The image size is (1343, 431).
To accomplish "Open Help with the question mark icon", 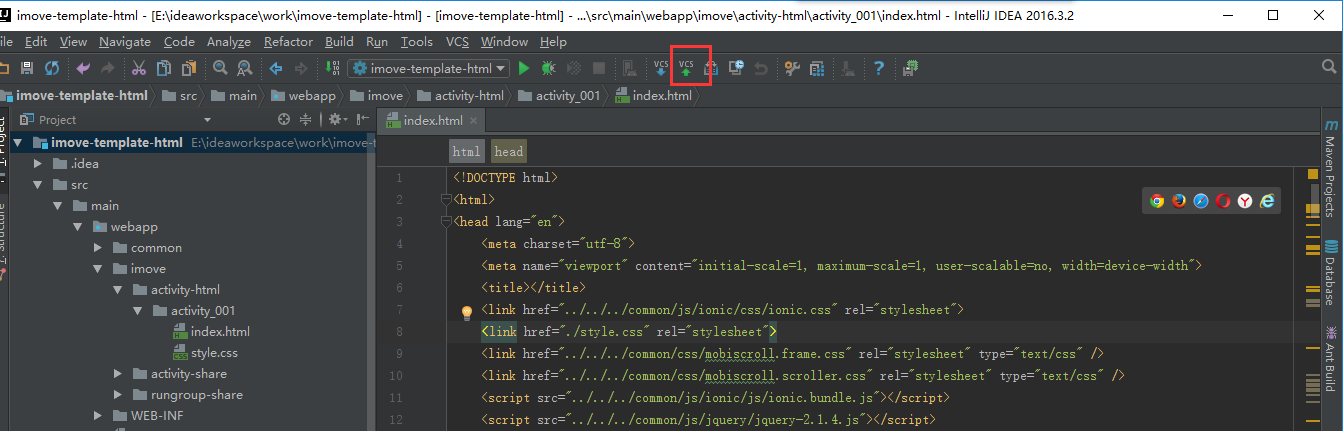I will 879,68.
